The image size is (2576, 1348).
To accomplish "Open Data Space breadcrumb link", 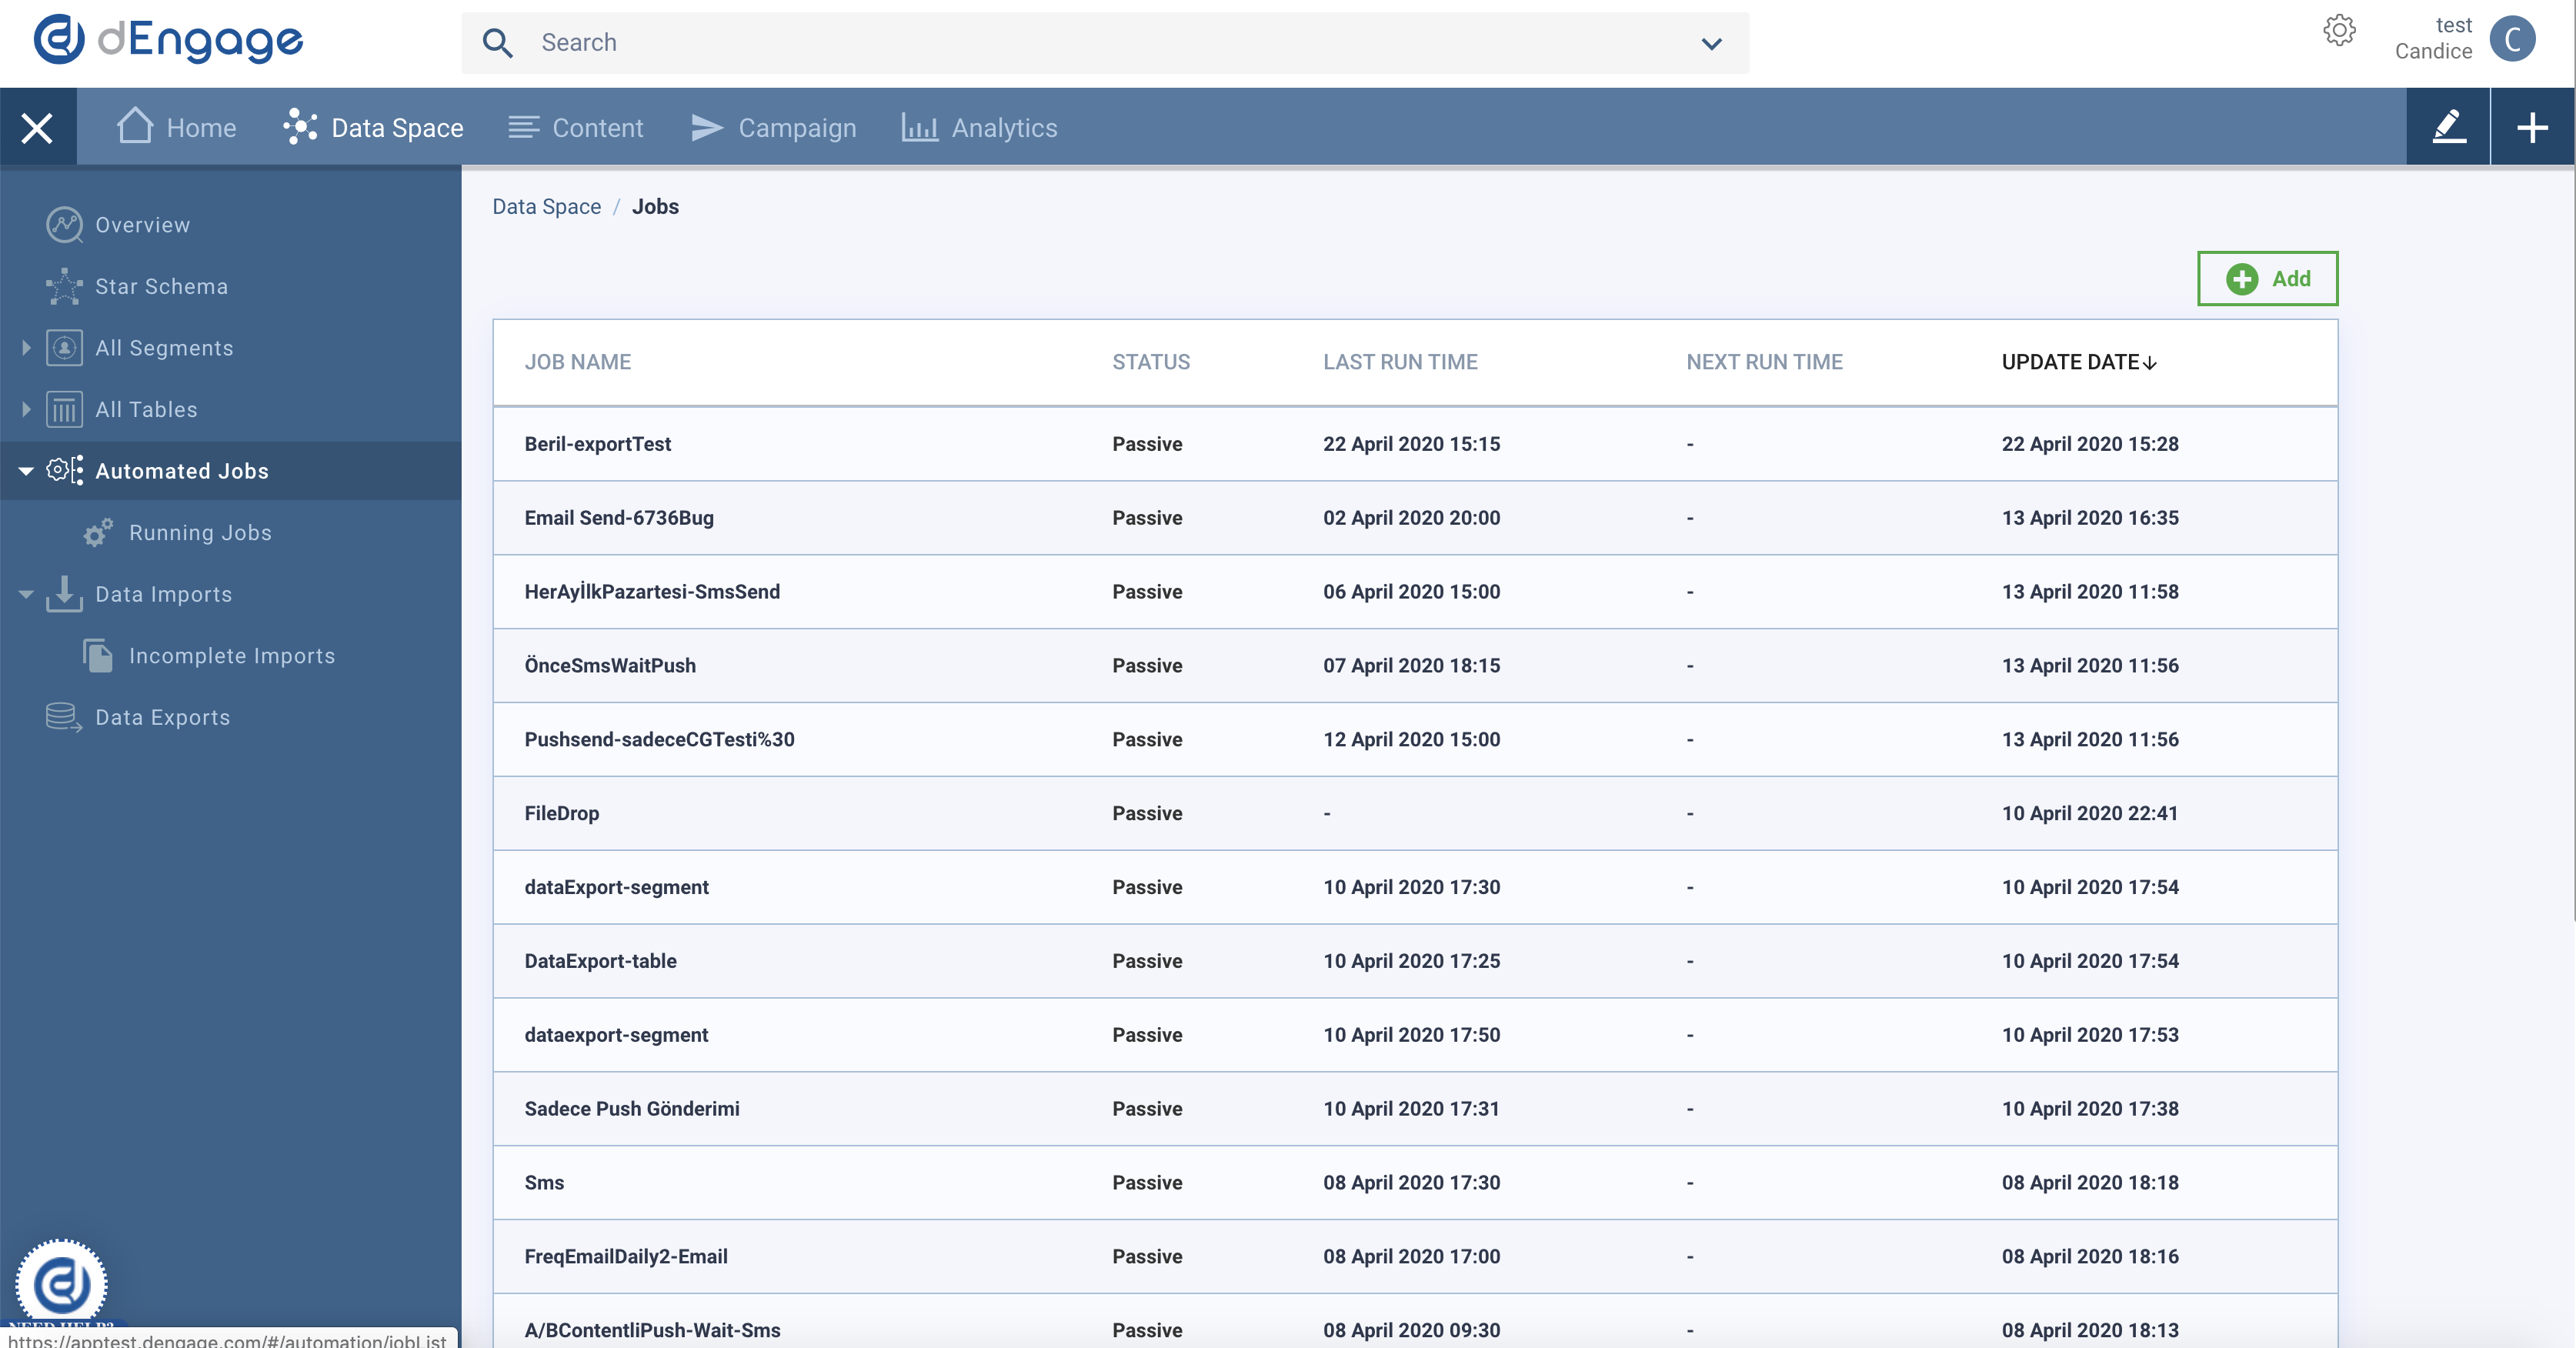I will (546, 206).
